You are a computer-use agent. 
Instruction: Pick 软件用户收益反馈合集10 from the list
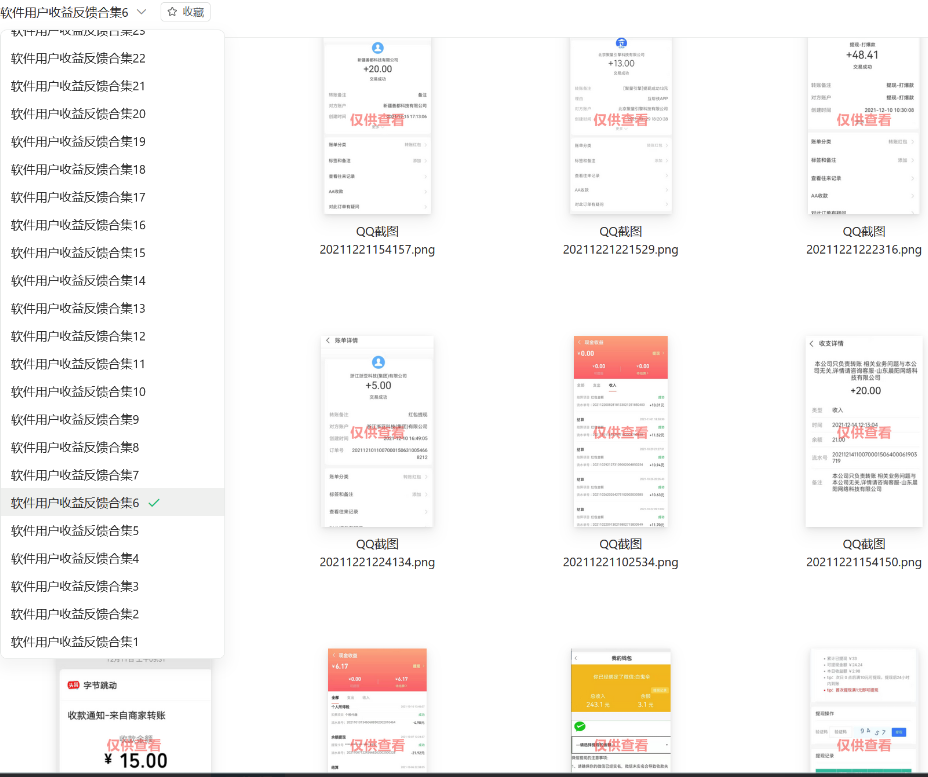point(78,391)
